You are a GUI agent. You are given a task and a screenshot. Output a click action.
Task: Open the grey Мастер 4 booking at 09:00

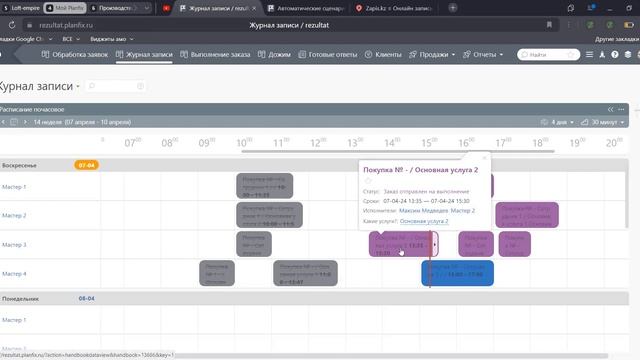click(x=217, y=273)
